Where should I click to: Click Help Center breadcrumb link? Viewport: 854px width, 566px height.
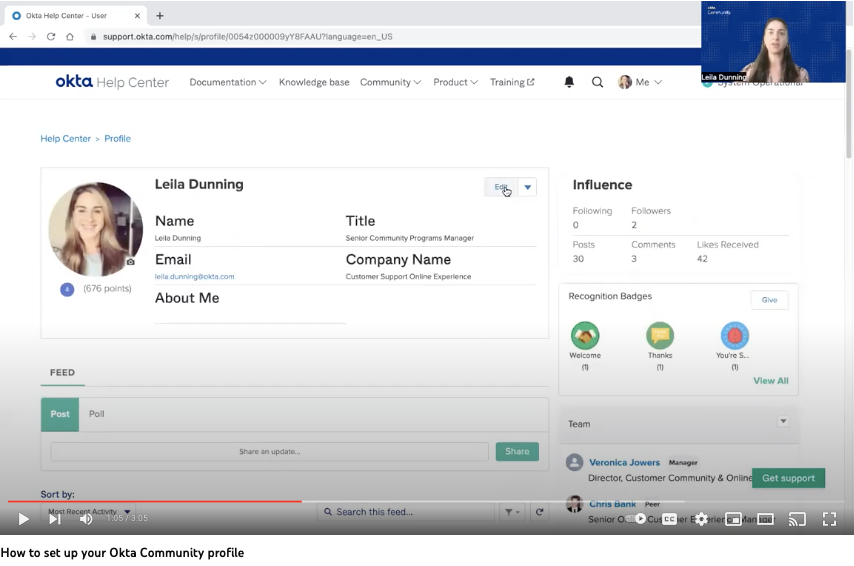coord(65,139)
